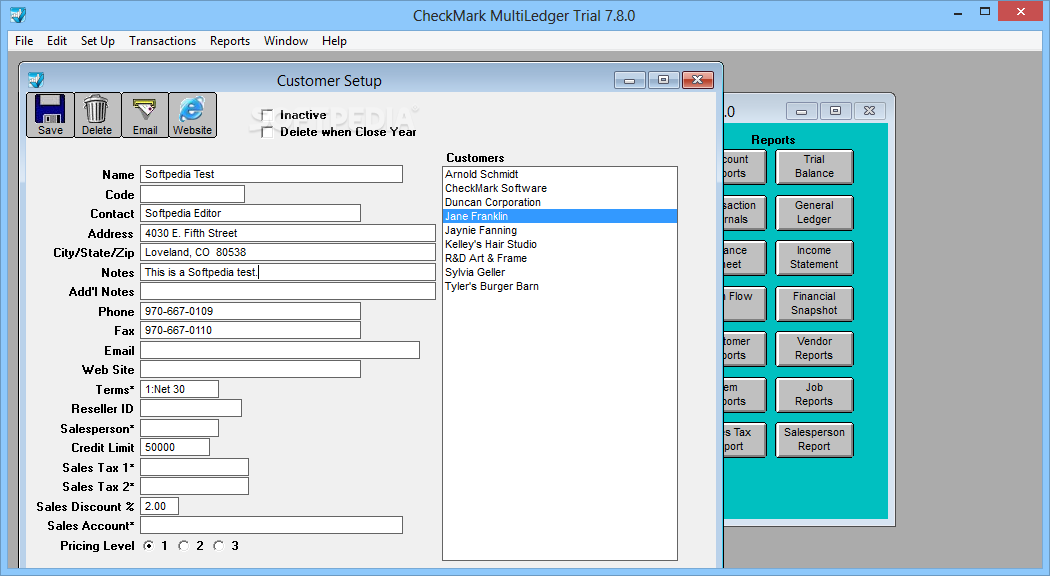This screenshot has width=1050, height=576.
Task: Select Kelley's Hair Studio customer
Action: tap(560, 244)
